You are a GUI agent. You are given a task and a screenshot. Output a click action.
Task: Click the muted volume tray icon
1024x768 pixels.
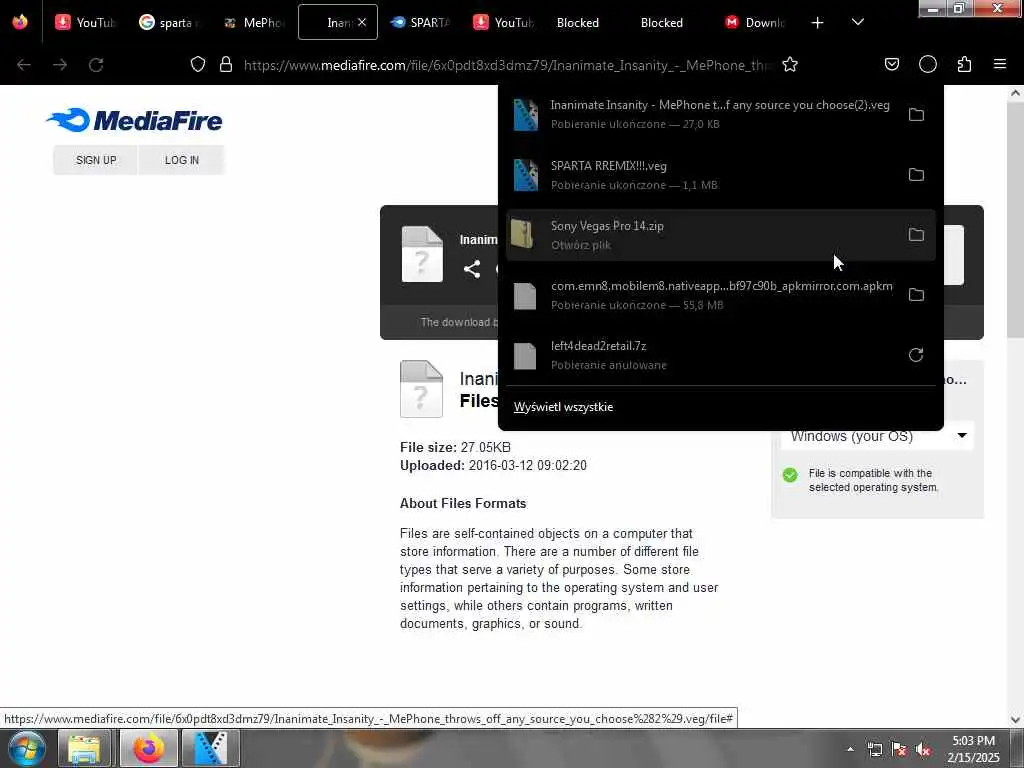click(923, 750)
